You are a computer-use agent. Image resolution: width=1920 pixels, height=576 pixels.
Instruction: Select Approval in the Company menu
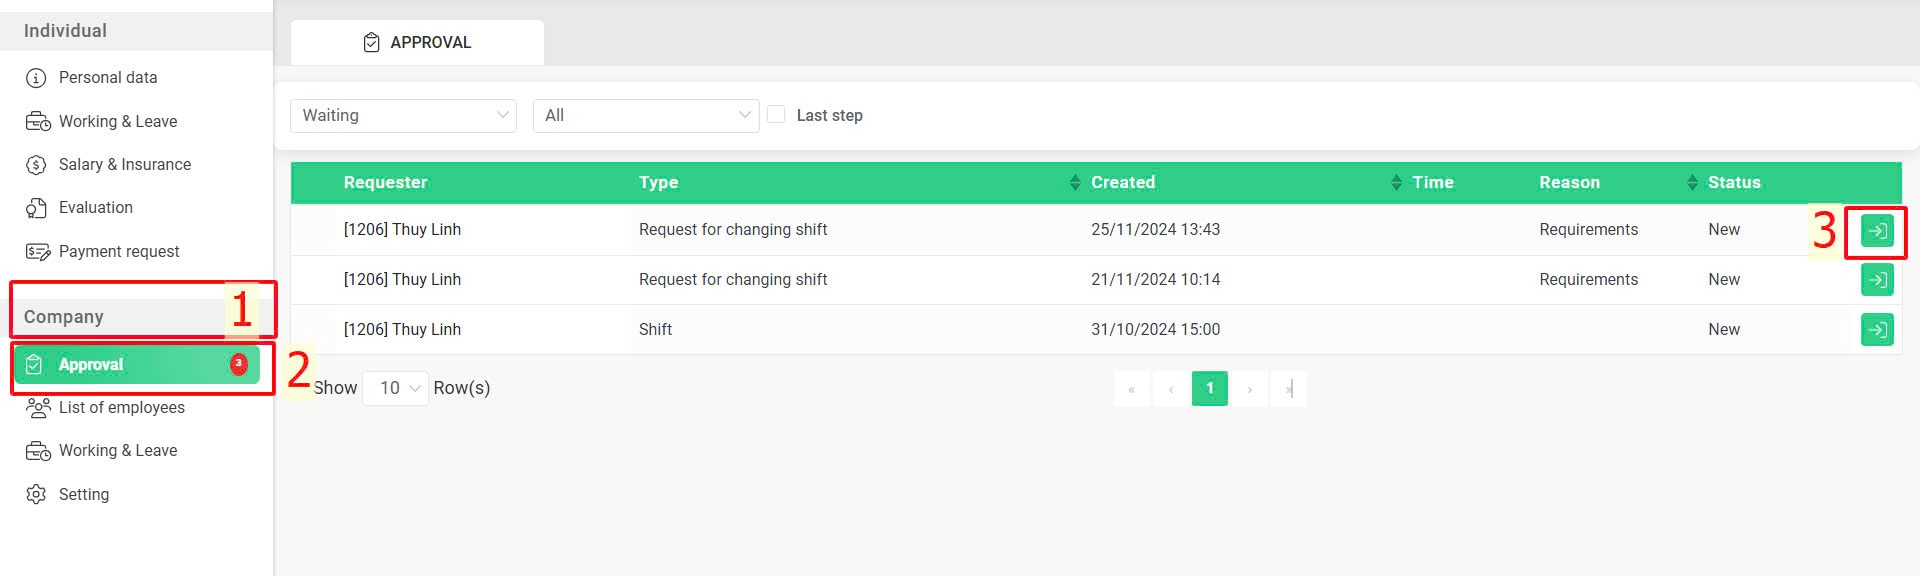[x=137, y=365]
